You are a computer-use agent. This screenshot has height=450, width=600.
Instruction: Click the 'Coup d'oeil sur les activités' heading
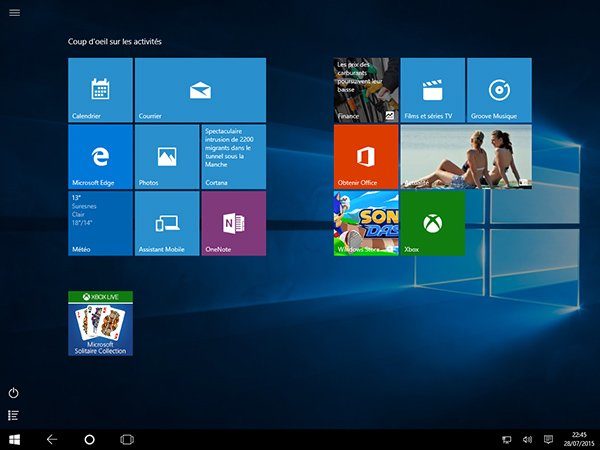(x=114, y=42)
